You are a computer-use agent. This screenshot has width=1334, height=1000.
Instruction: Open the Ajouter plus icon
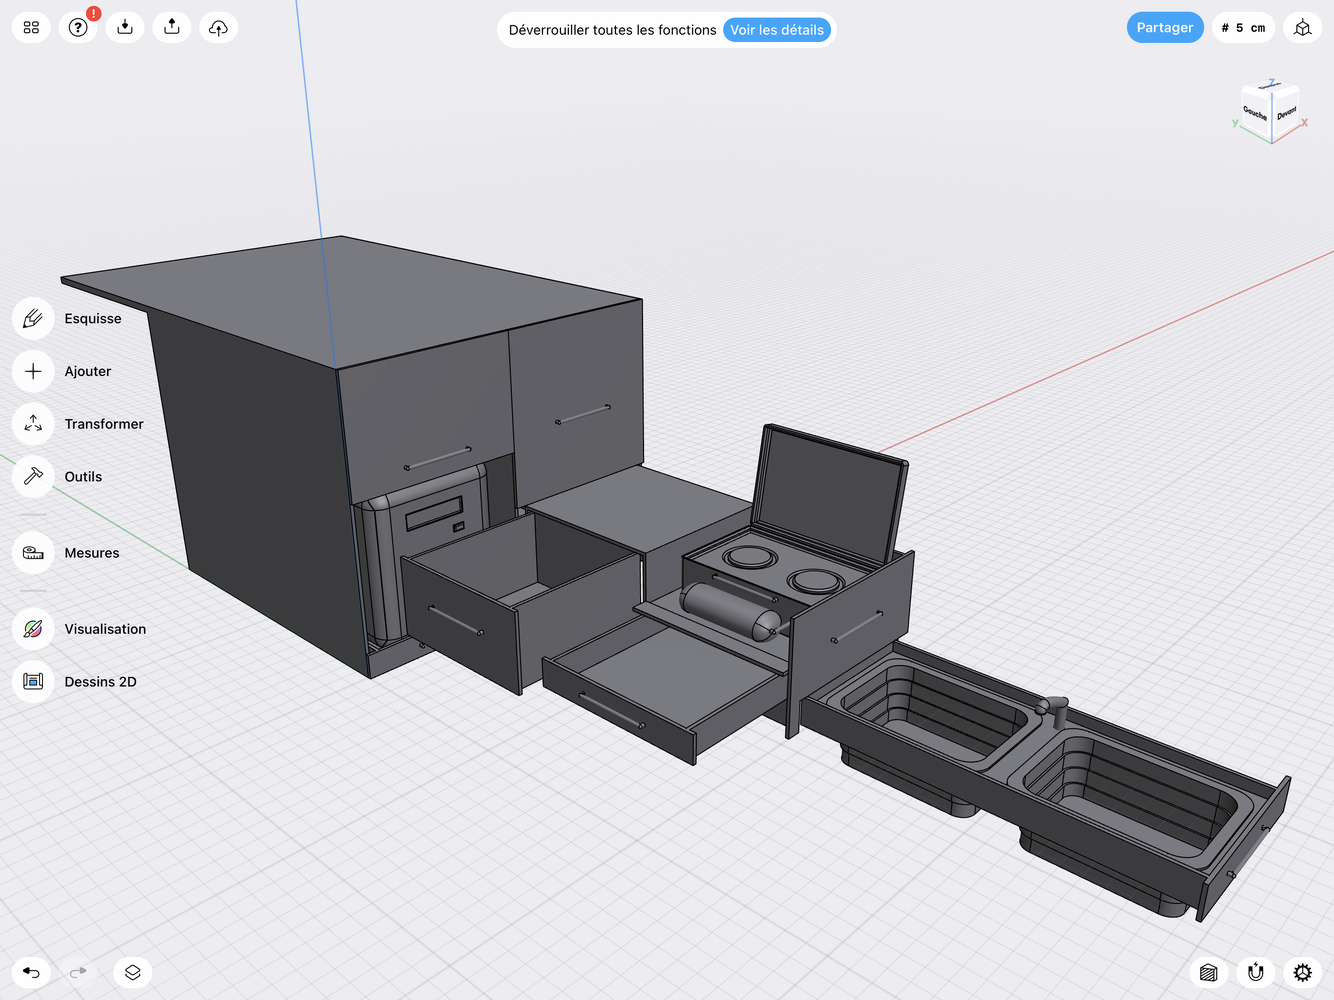pos(33,371)
